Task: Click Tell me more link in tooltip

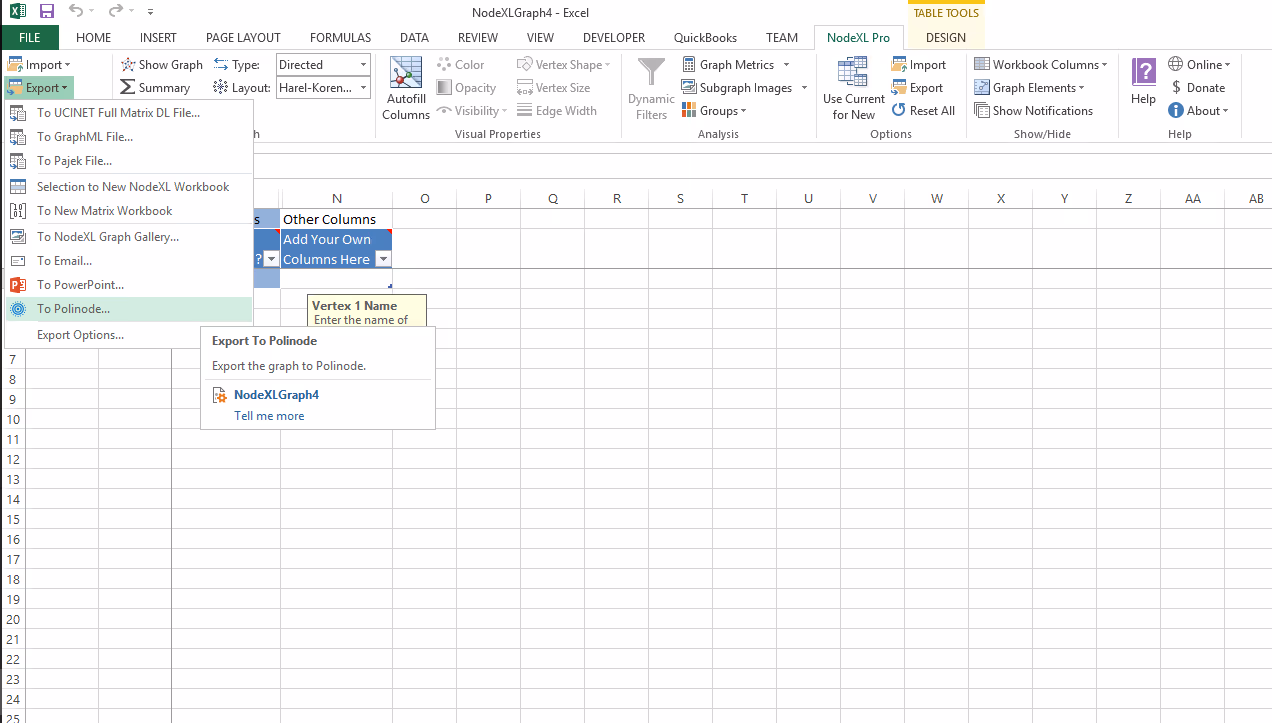Action: pyautogui.click(x=269, y=416)
